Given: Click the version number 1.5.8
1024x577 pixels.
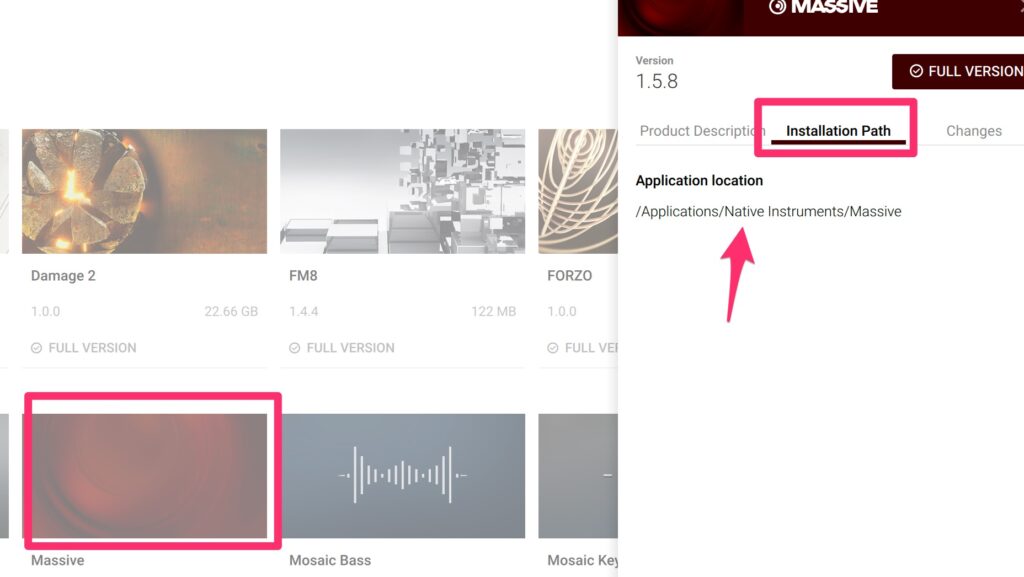Looking at the screenshot, I should tap(657, 82).
